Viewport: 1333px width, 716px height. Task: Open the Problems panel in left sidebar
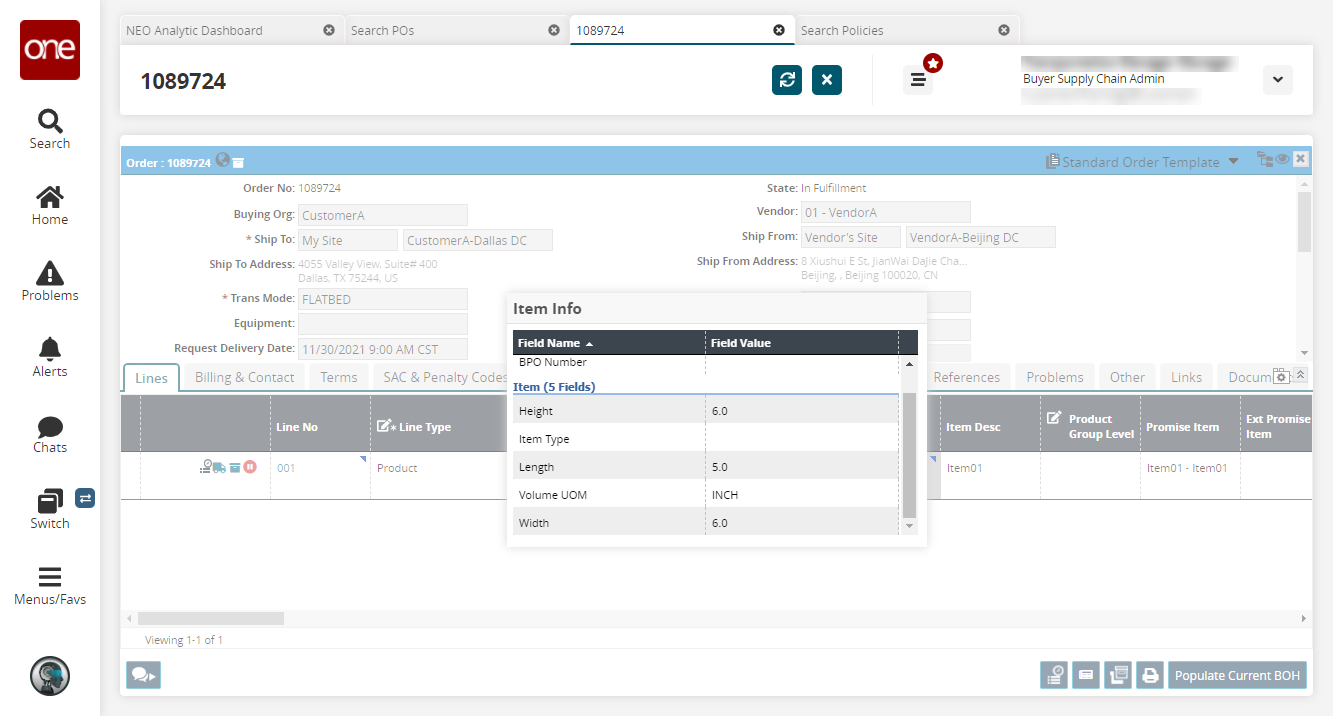coord(49,281)
